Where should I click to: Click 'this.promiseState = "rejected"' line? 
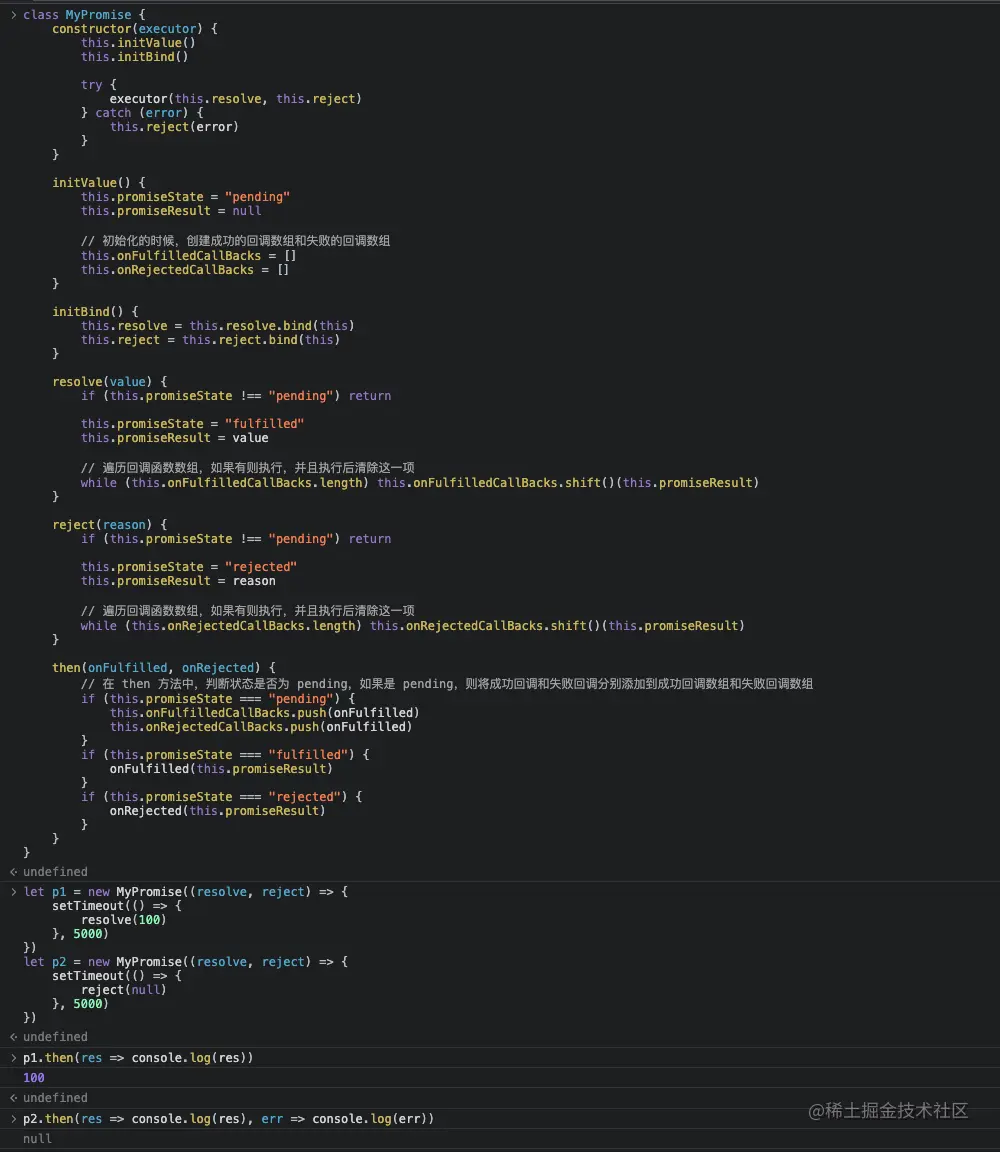click(189, 566)
